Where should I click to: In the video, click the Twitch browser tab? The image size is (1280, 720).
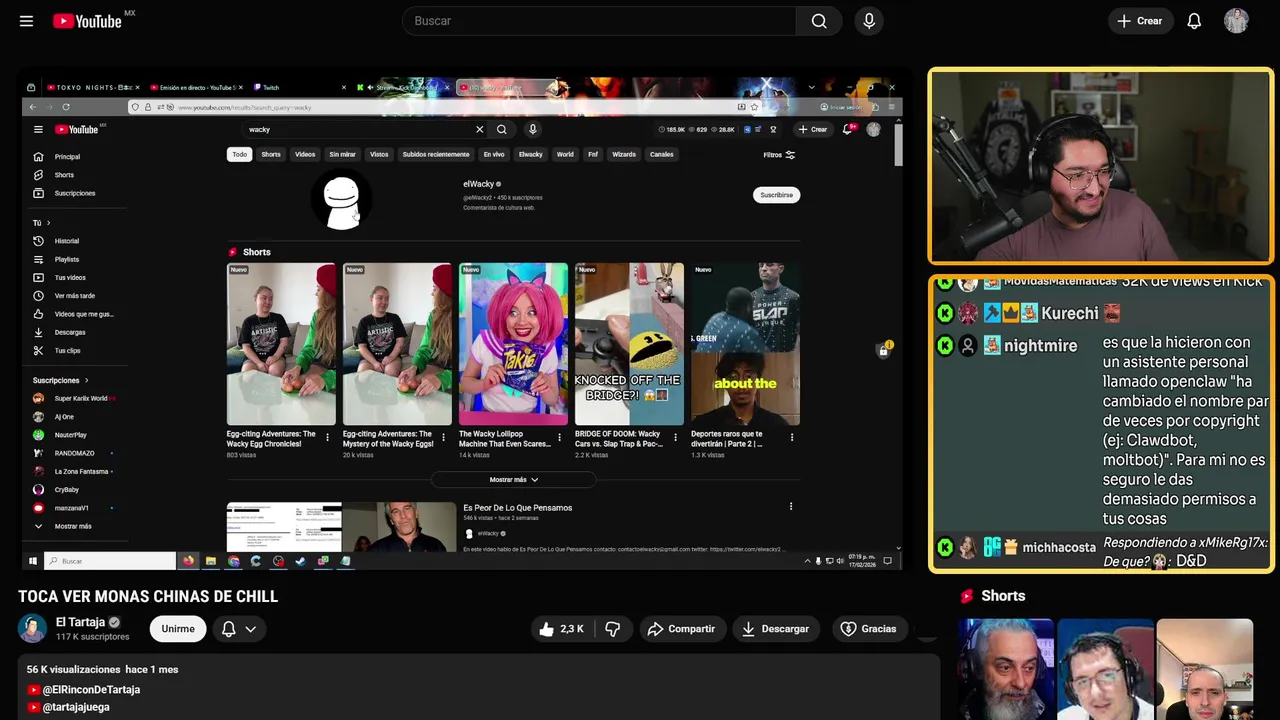coord(300,88)
